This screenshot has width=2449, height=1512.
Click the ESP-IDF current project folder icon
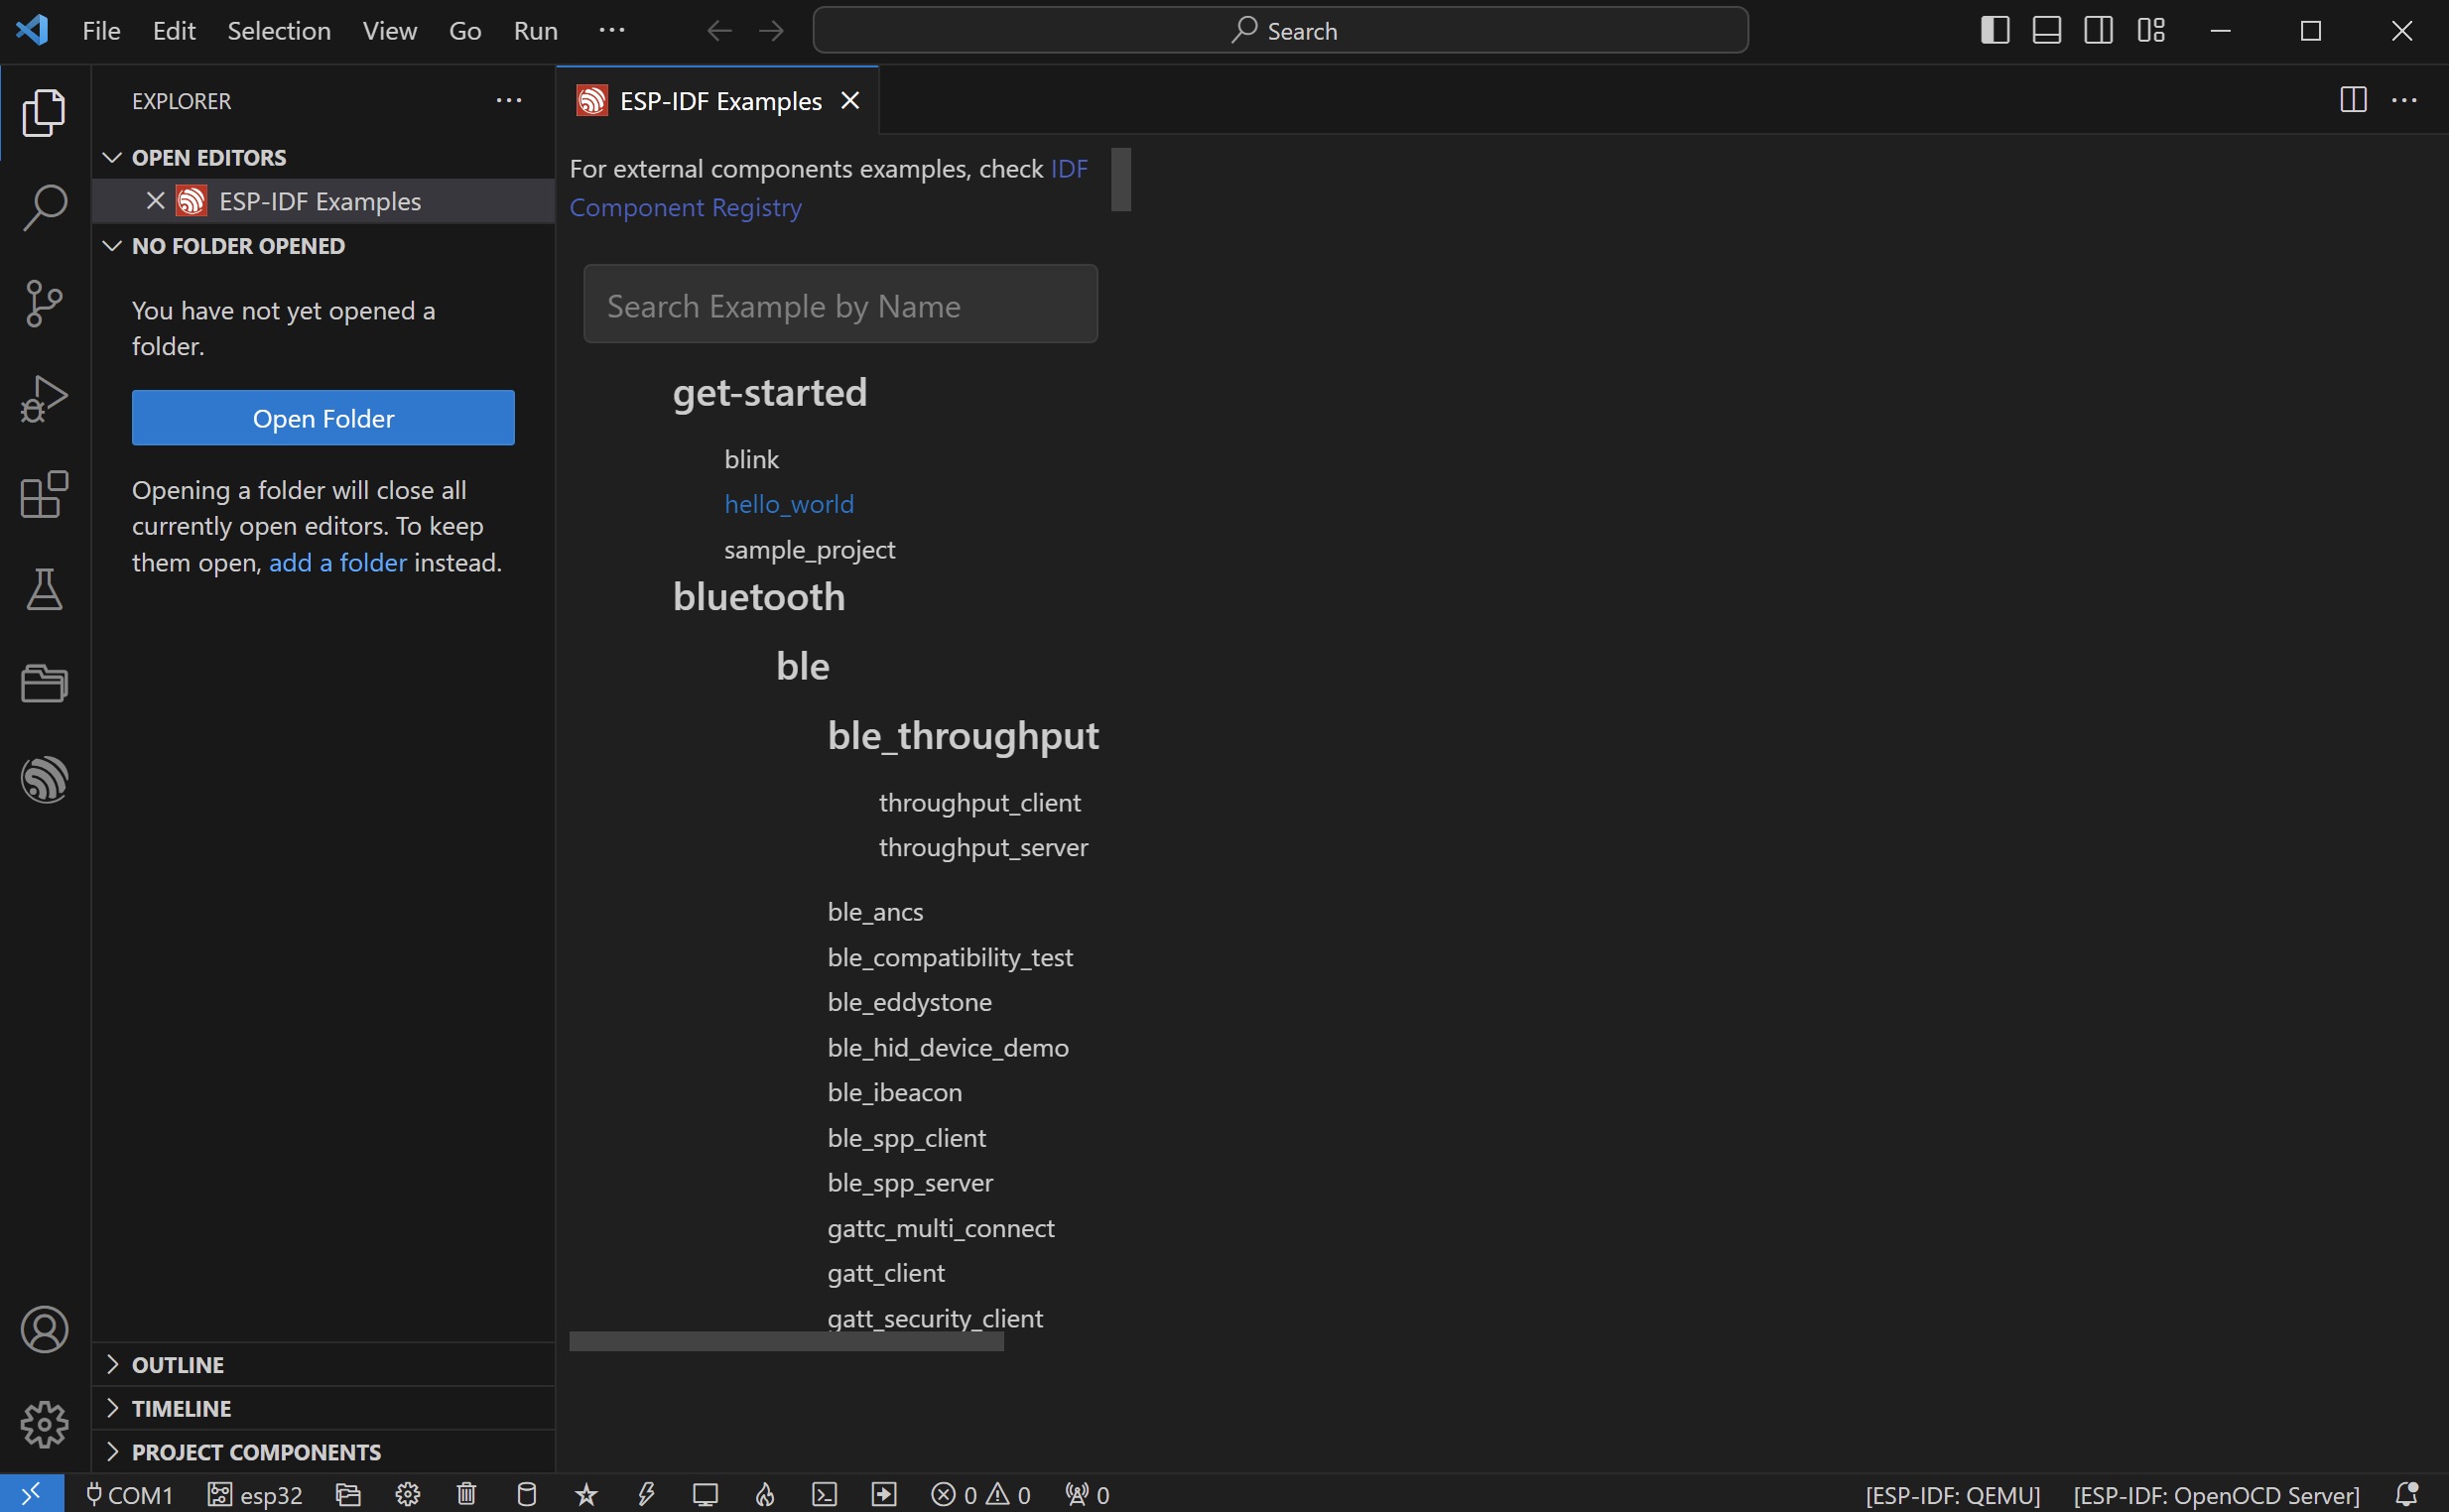point(348,1494)
